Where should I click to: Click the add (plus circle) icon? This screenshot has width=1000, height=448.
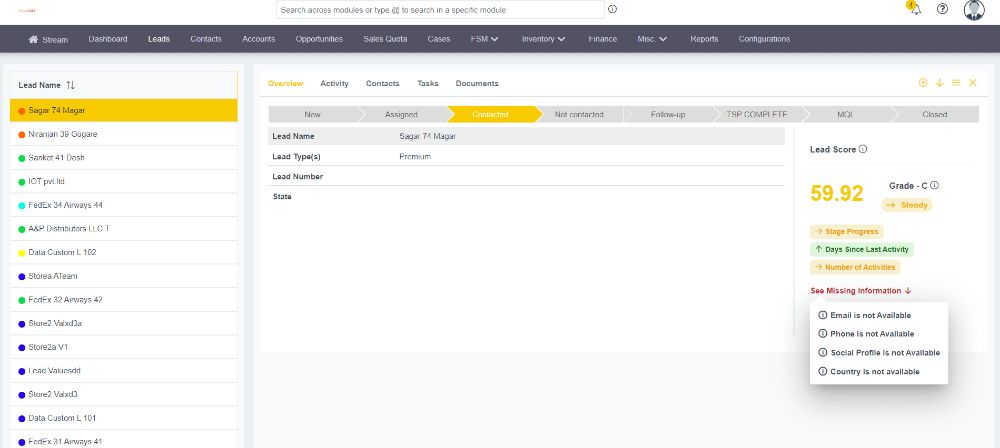coord(923,83)
